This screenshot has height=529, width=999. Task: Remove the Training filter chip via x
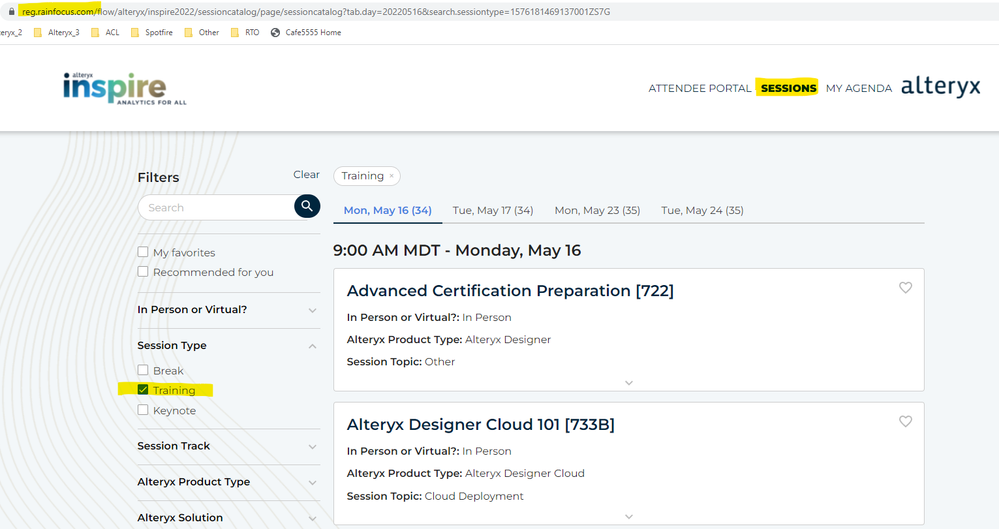tap(392, 176)
